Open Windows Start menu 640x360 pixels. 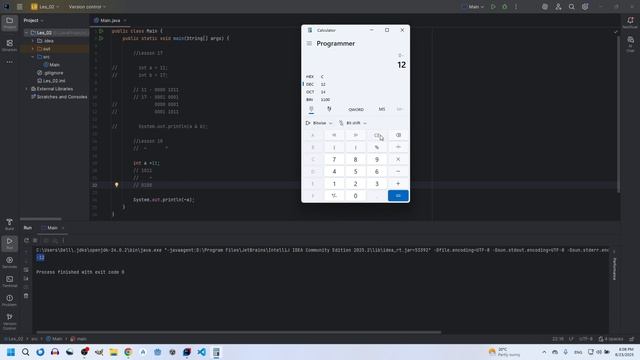point(11,352)
